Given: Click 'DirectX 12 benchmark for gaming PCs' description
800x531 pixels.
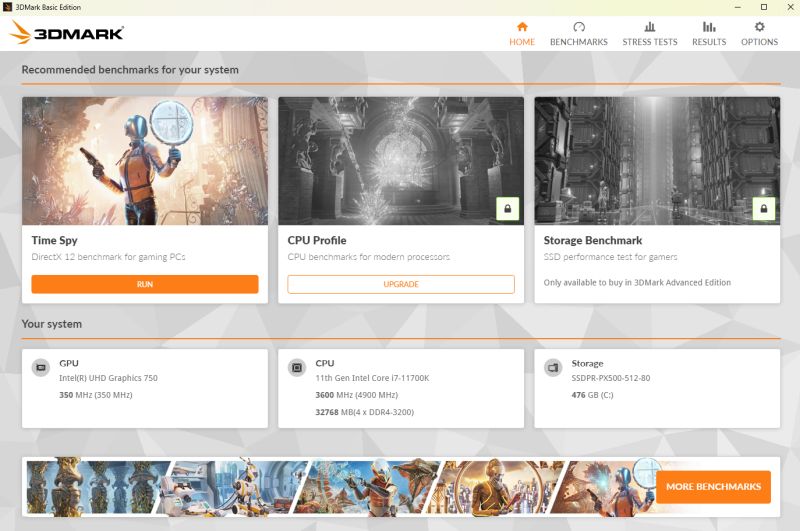Looking at the screenshot, I should click(x=109, y=257).
